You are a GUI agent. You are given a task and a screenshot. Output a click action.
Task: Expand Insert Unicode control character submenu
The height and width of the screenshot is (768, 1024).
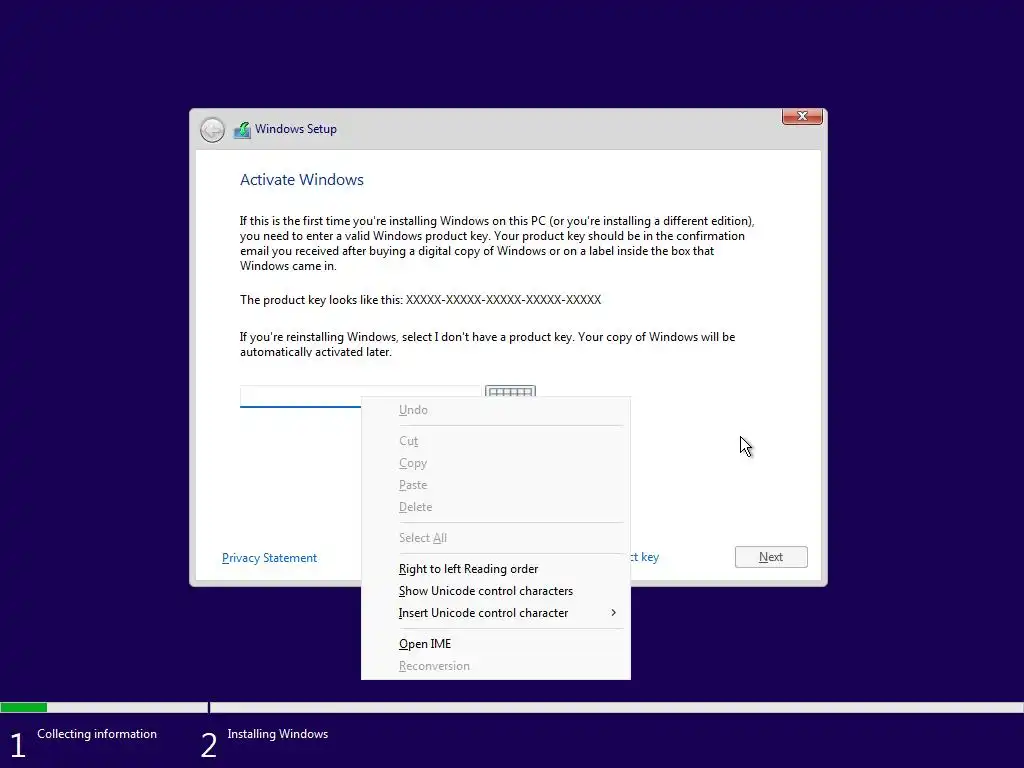[x=495, y=613]
